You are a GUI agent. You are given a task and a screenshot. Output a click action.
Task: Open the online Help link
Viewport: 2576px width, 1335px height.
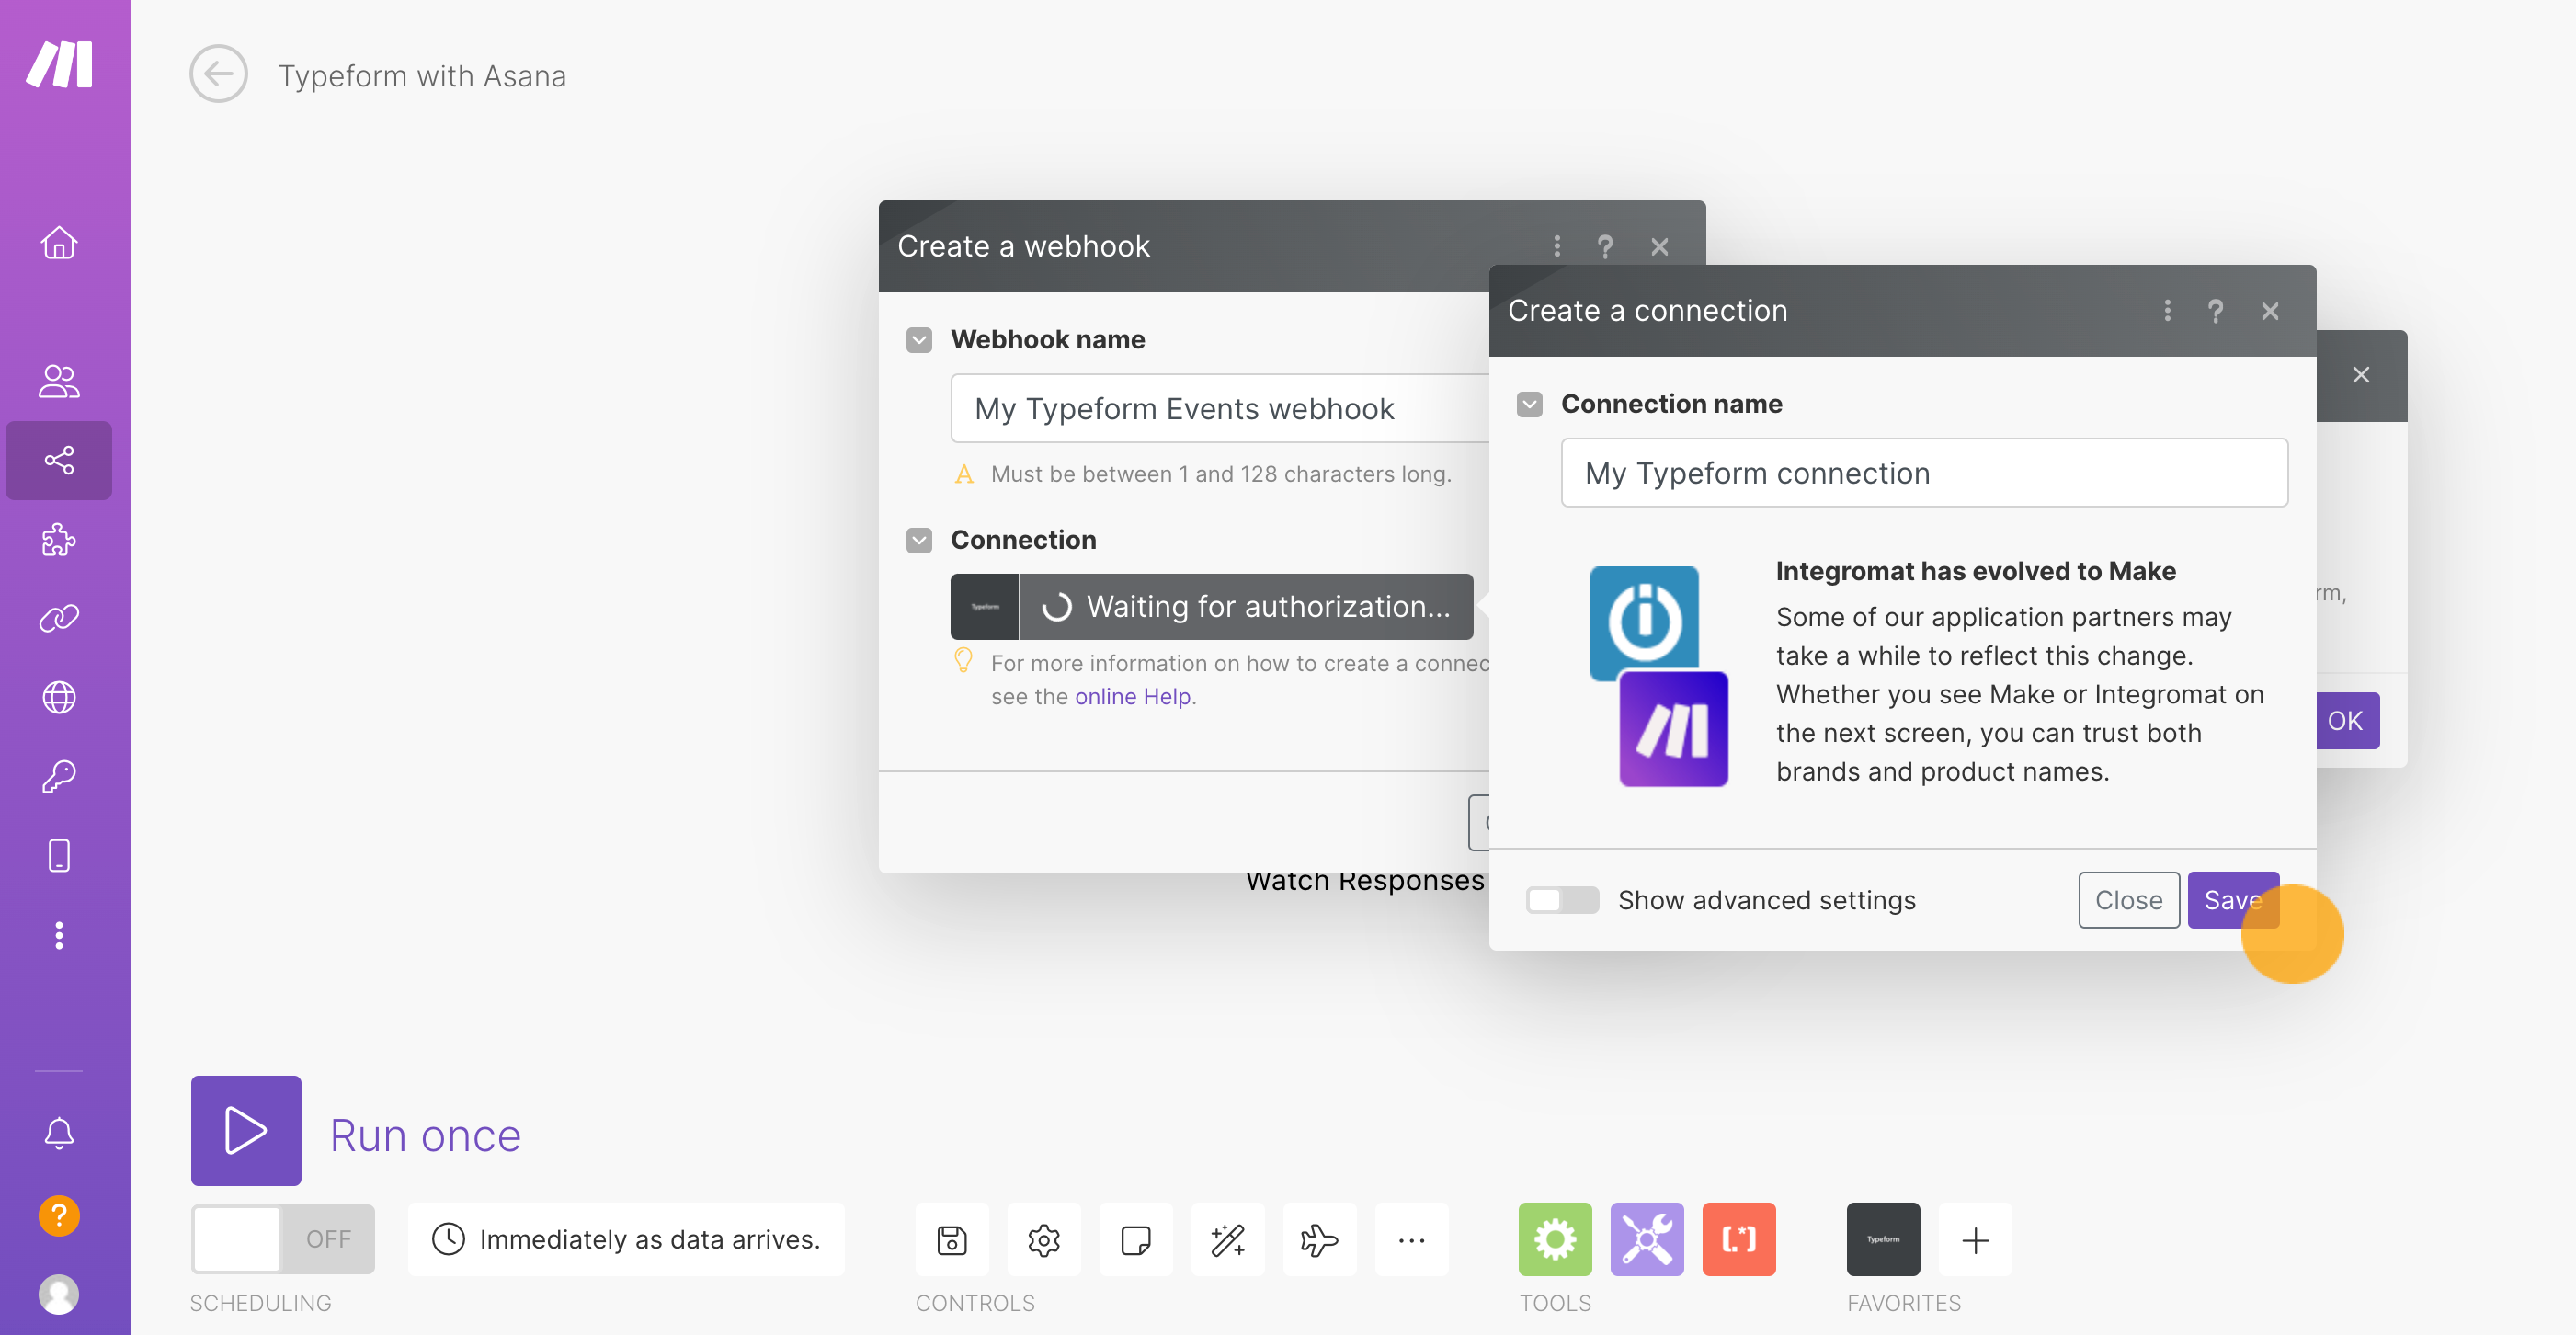click(x=1132, y=696)
